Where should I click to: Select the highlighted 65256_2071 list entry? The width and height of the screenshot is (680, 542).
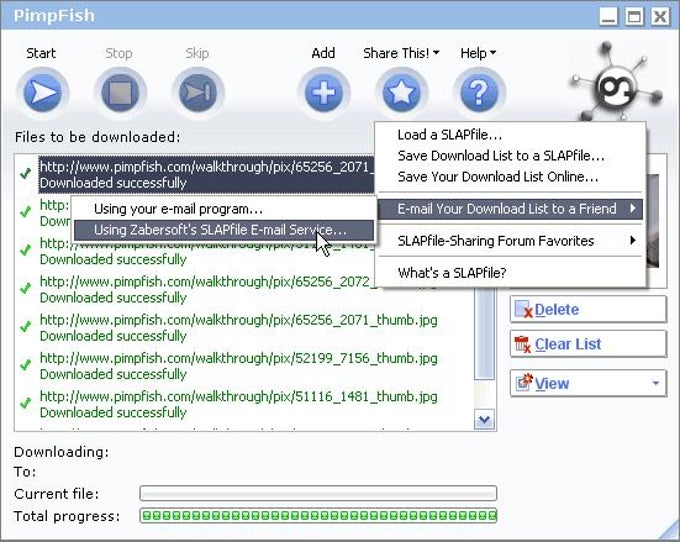[x=206, y=174]
